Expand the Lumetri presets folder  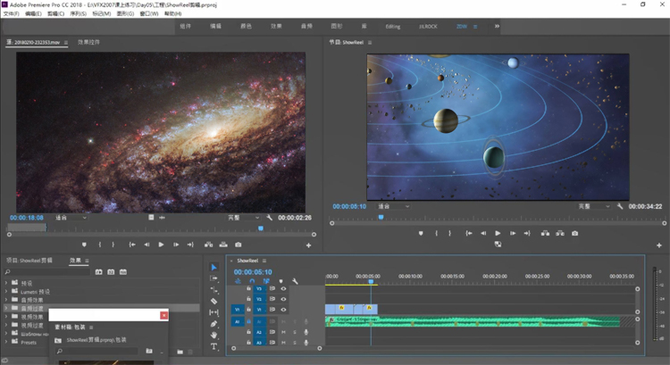6,291
